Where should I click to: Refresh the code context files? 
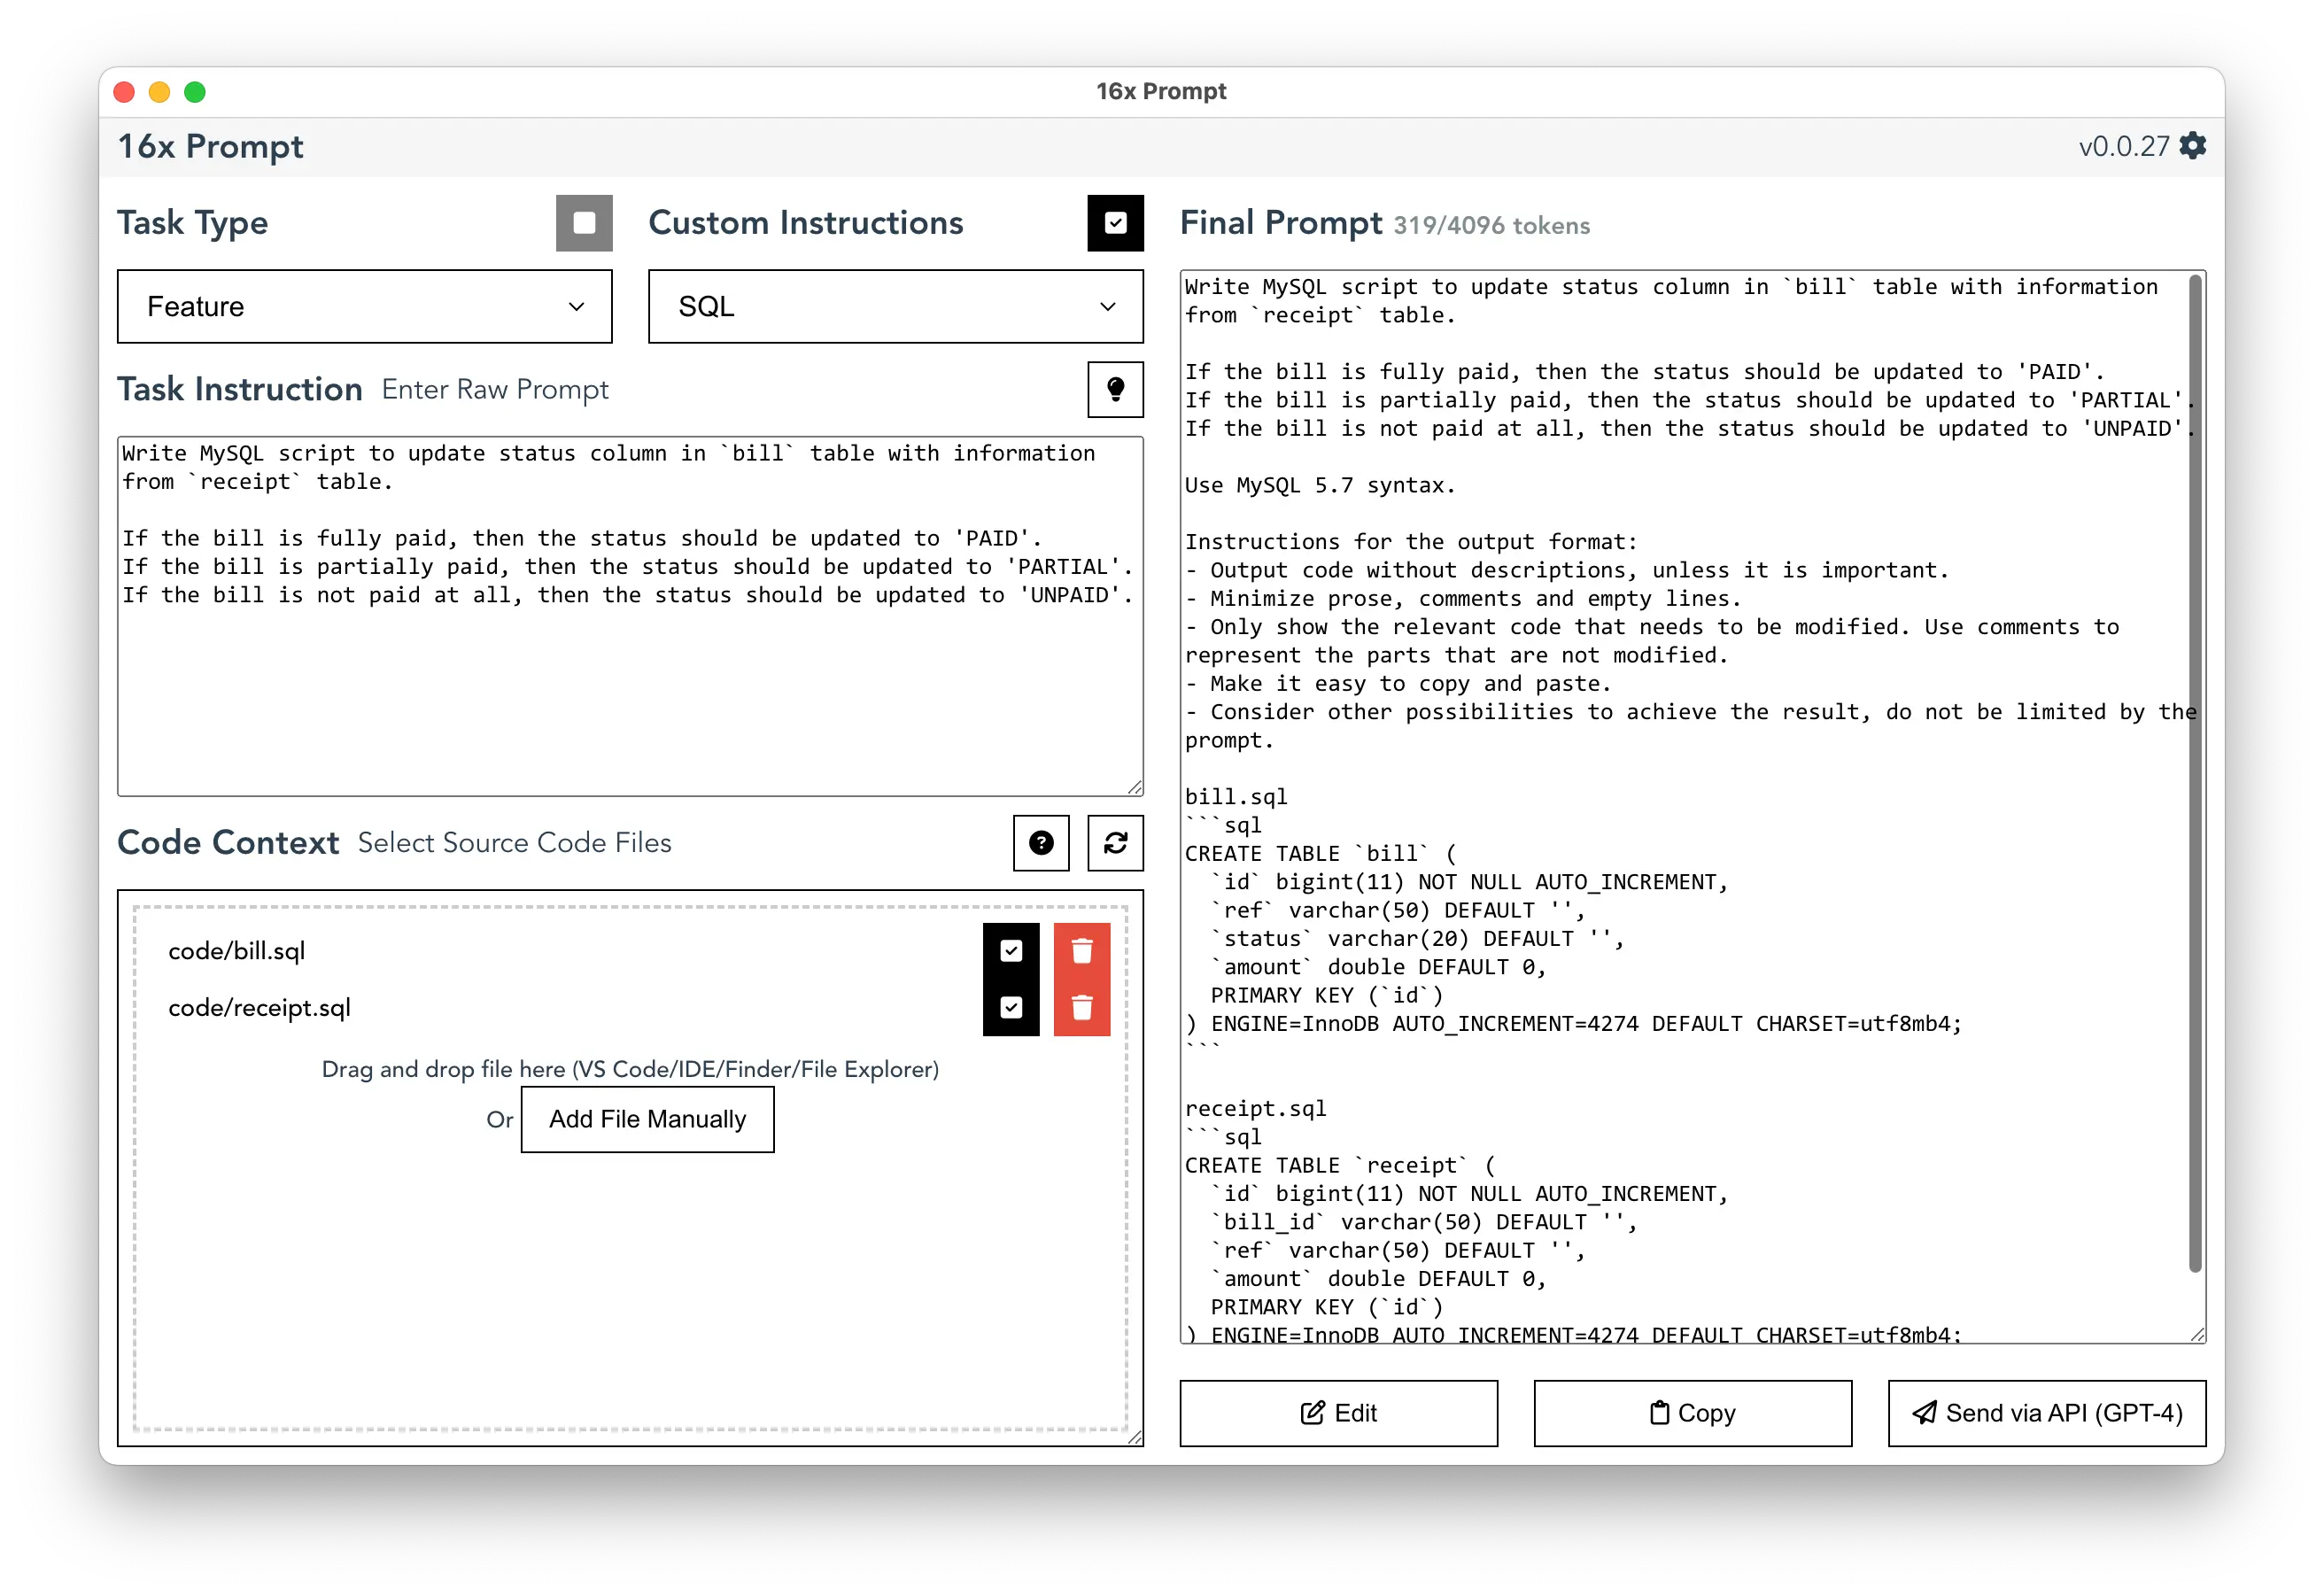coord(1115,843)
